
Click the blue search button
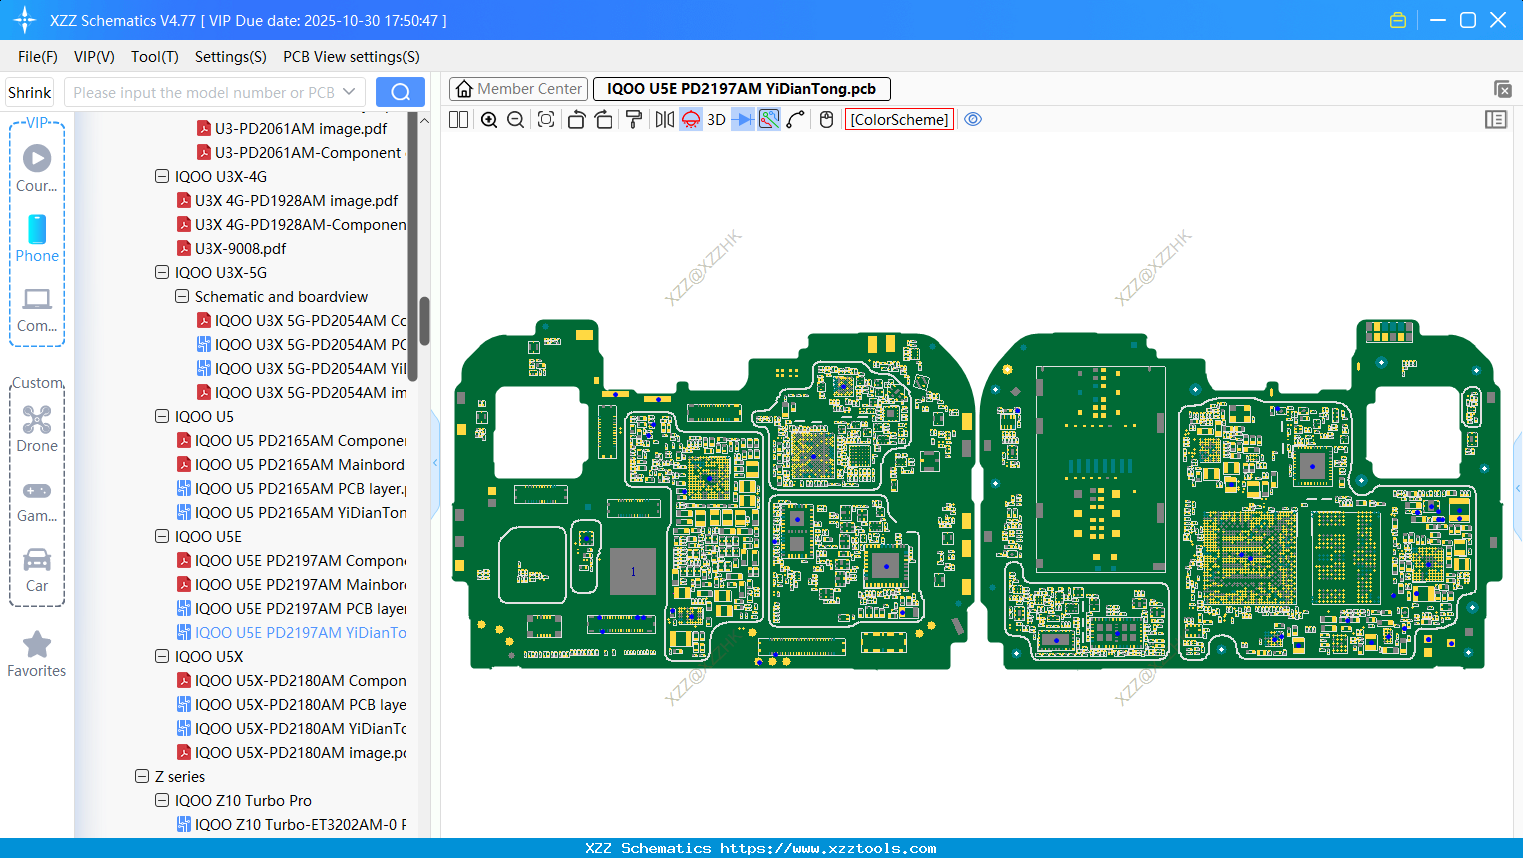[400, 92]
